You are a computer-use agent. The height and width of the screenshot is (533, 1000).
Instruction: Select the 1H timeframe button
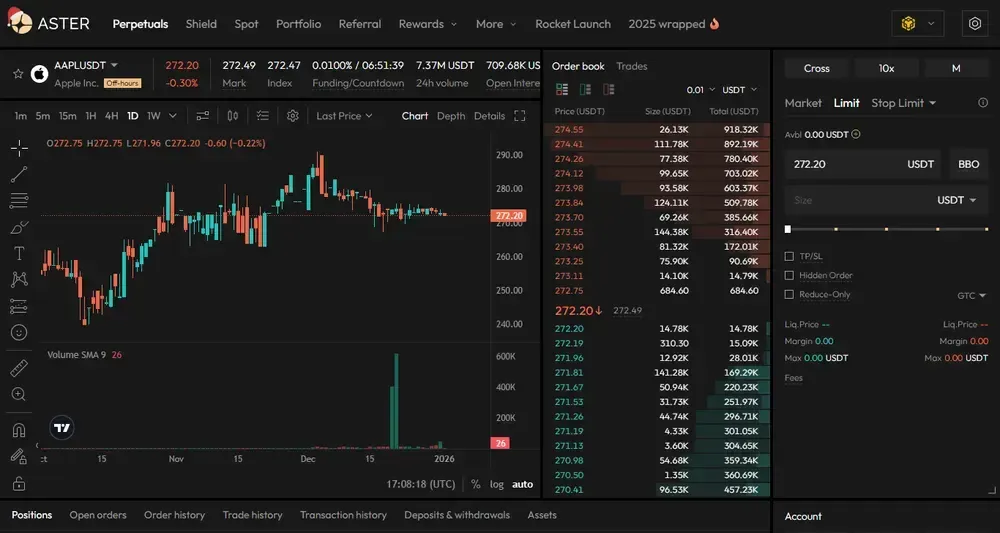tap(91, 116)
